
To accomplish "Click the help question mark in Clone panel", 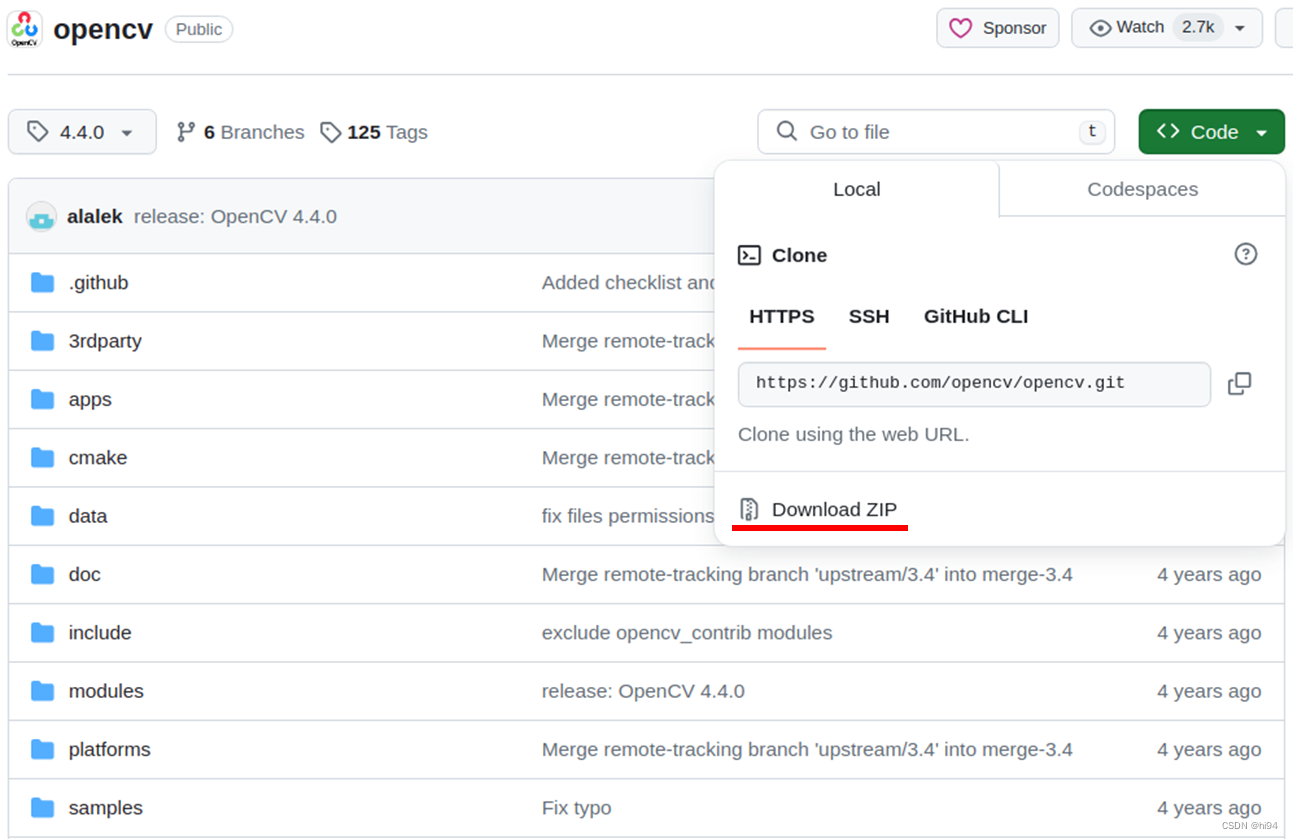I will [1246, 254].
